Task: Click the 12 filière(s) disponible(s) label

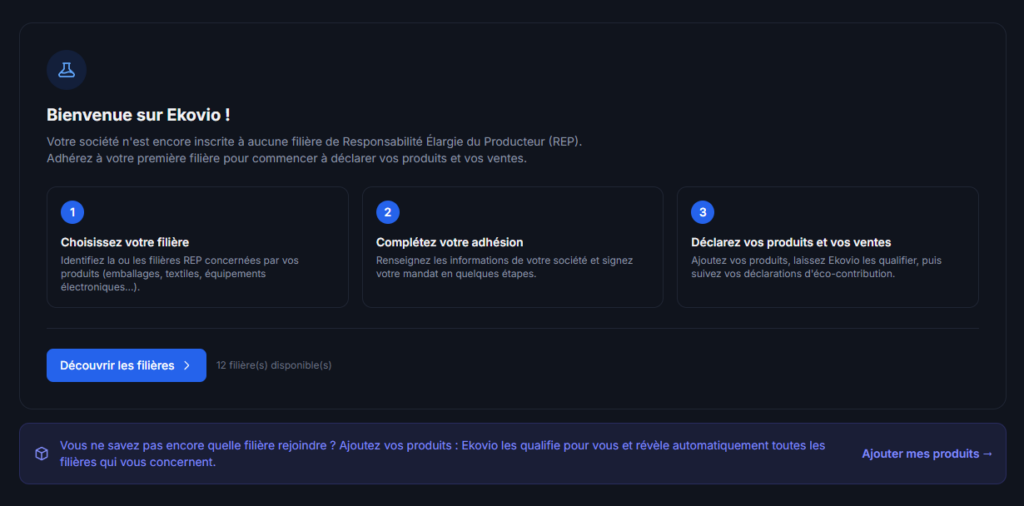Action: click(274, 366)
